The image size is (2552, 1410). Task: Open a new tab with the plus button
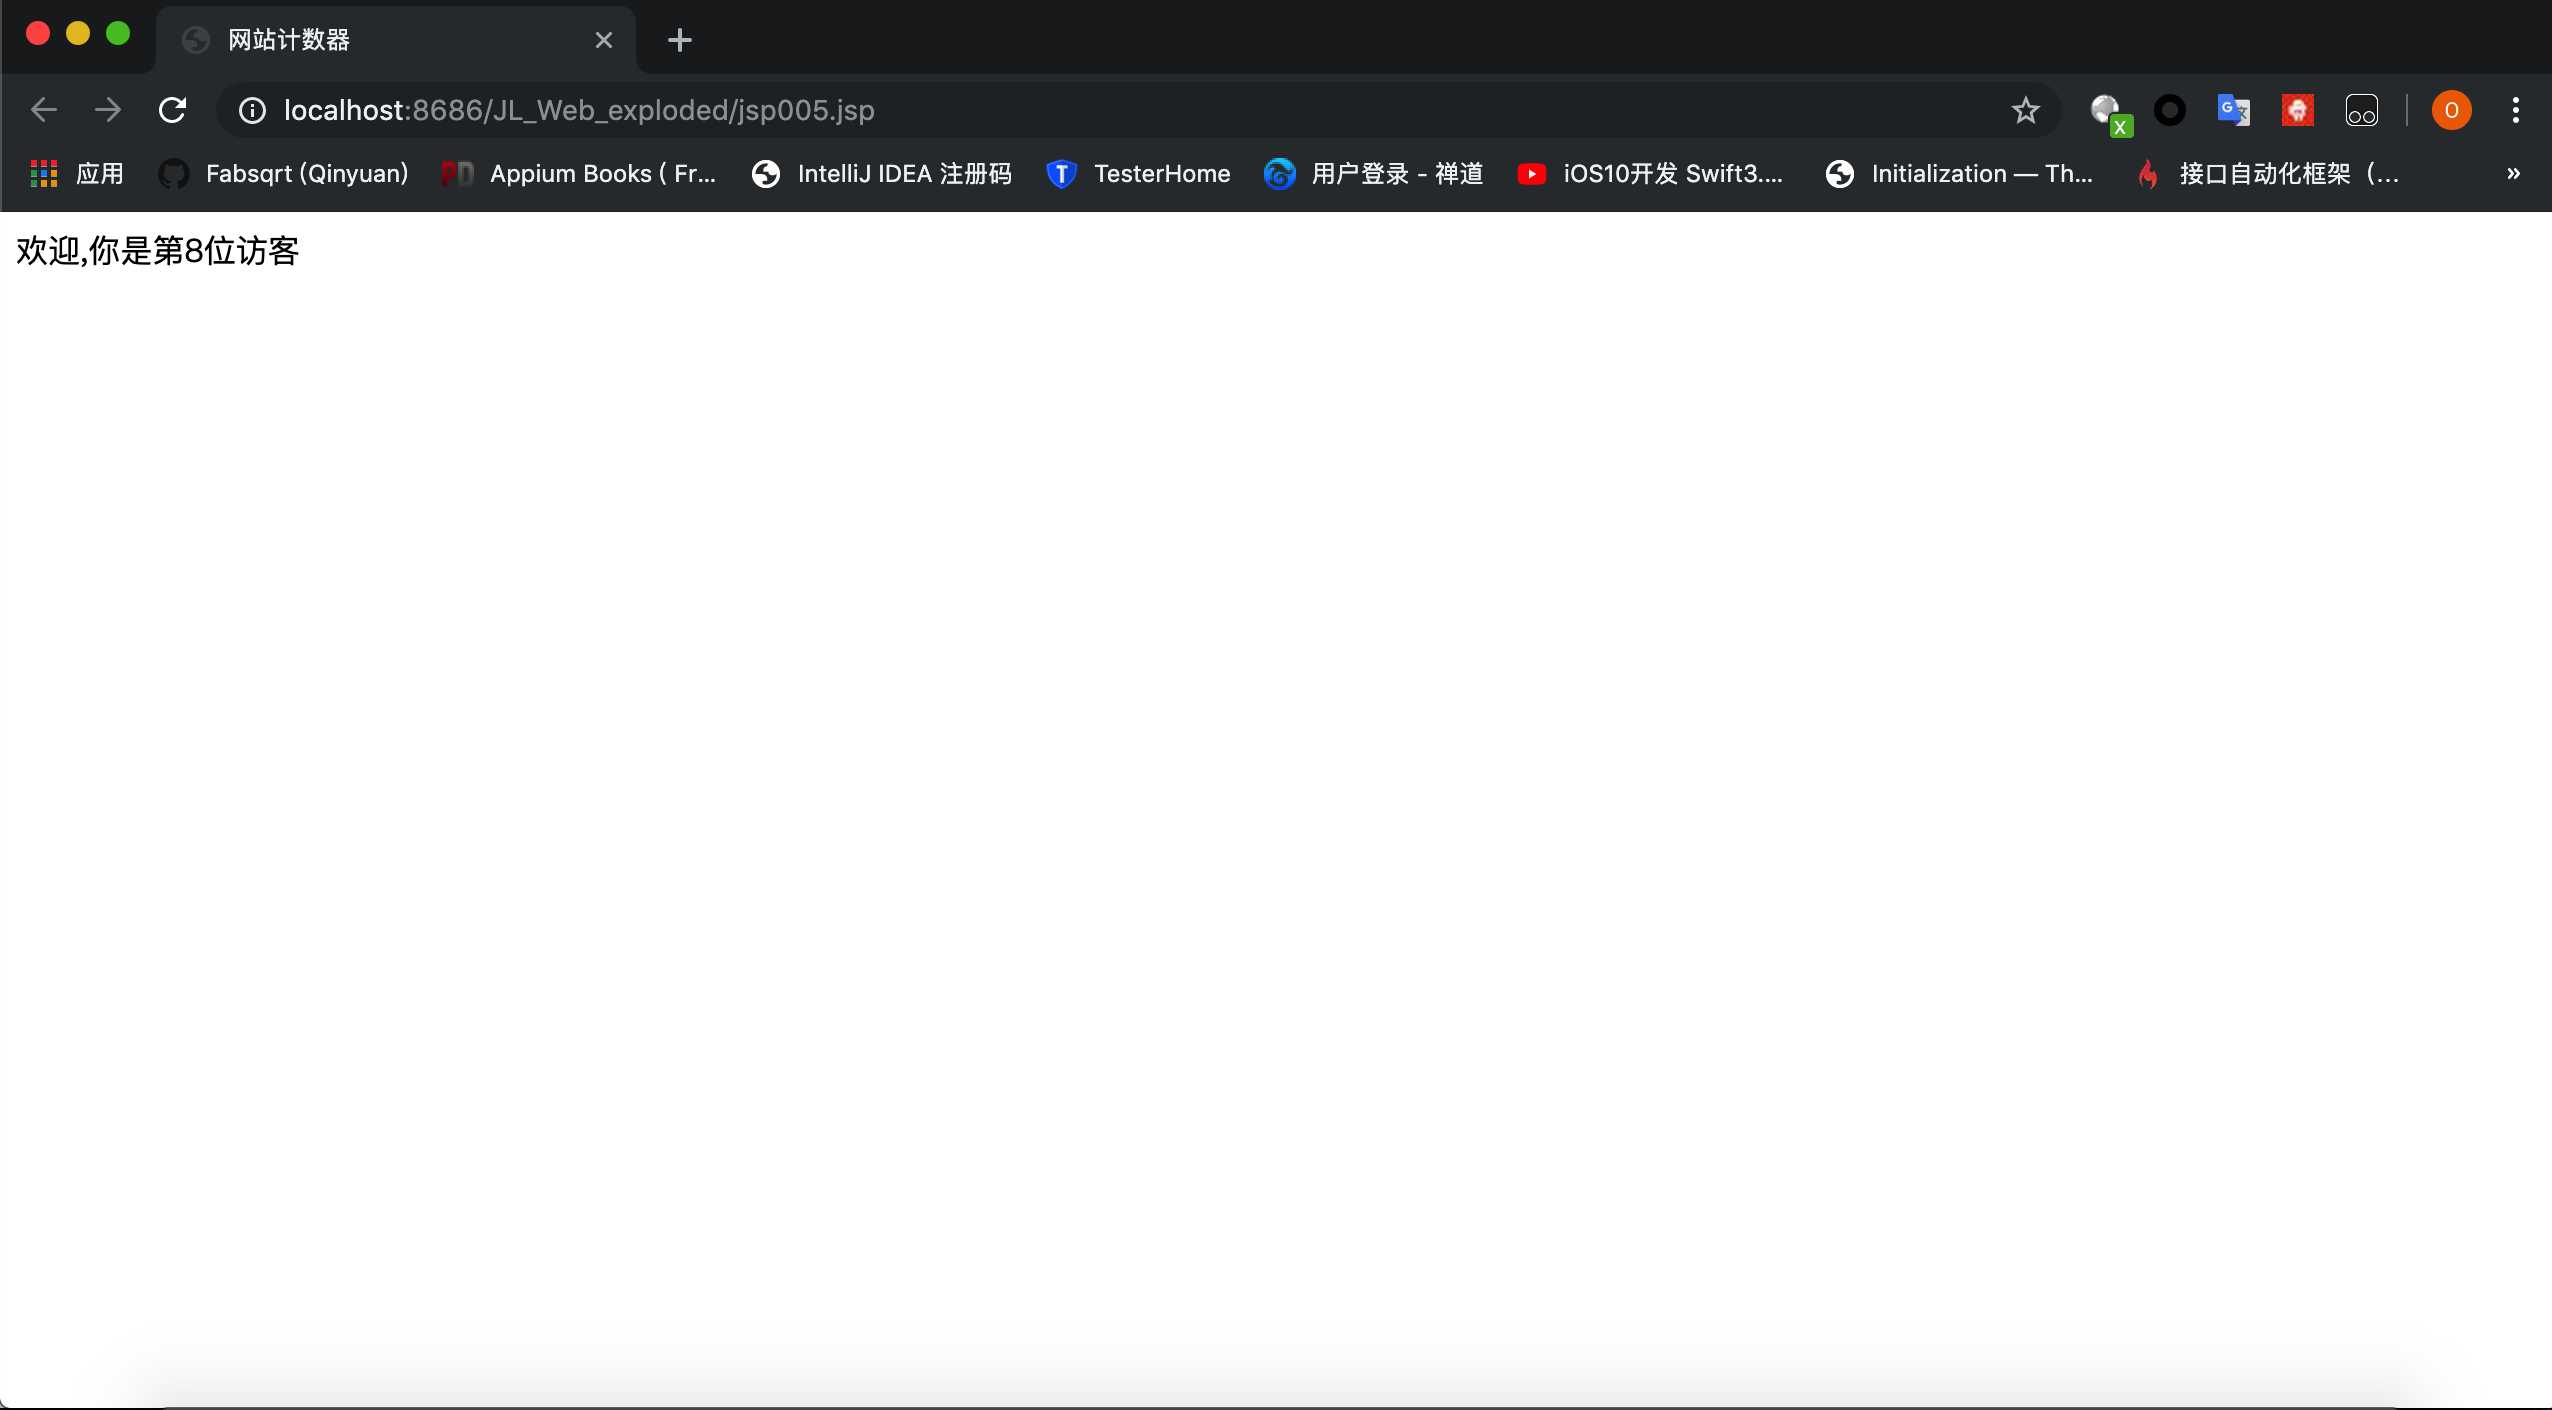tap(680, 40)
